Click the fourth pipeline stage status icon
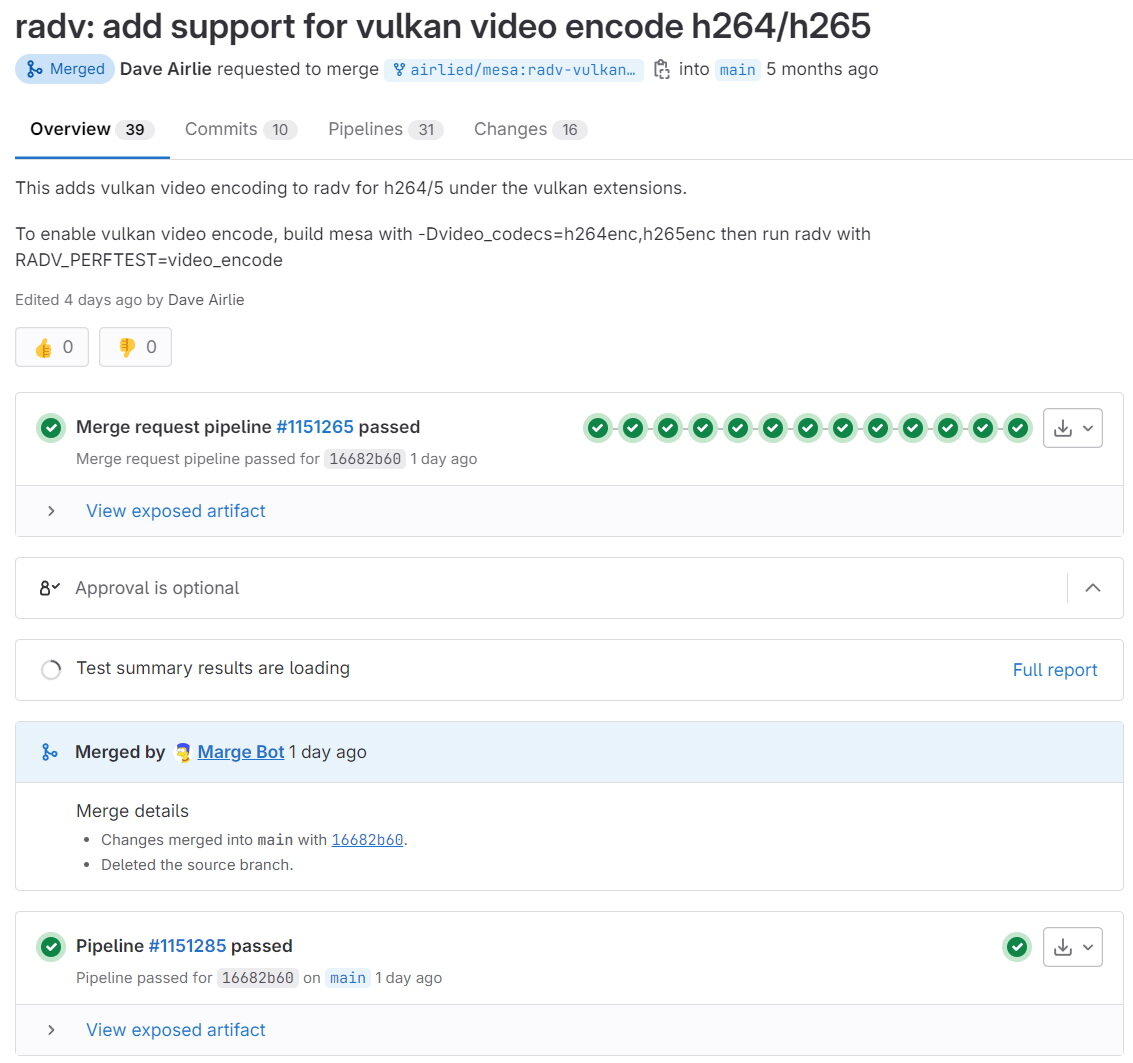Image resolution: width=1133 pixels, height=1063 pixels. click(x=703, y=429)
